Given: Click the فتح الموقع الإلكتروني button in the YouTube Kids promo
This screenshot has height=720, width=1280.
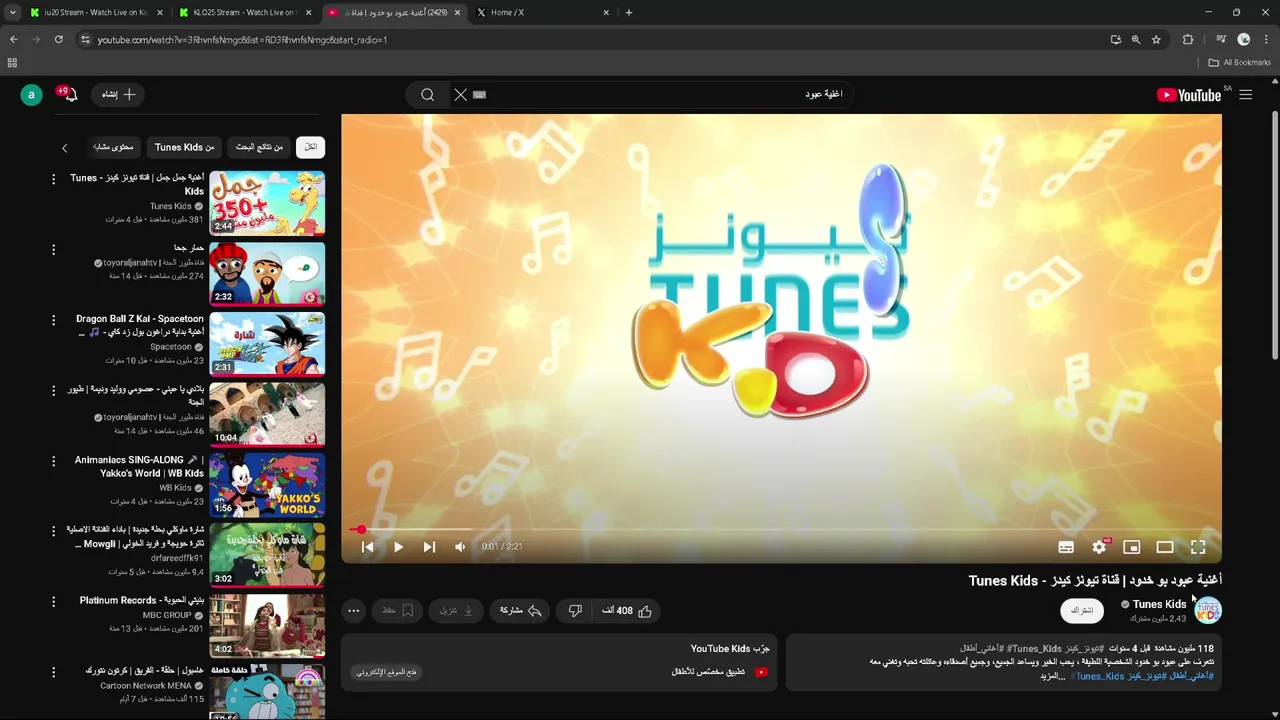Looking at the screenshot, I should [x=387, y=672].
